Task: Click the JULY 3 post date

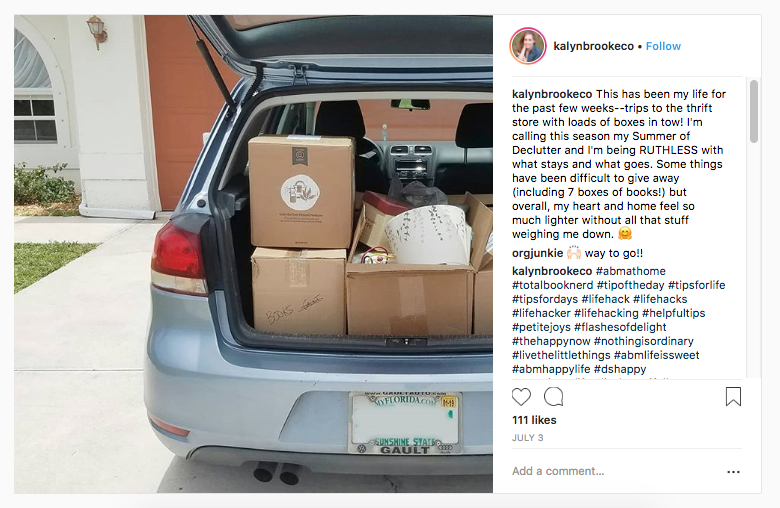Action: point(527,438)
